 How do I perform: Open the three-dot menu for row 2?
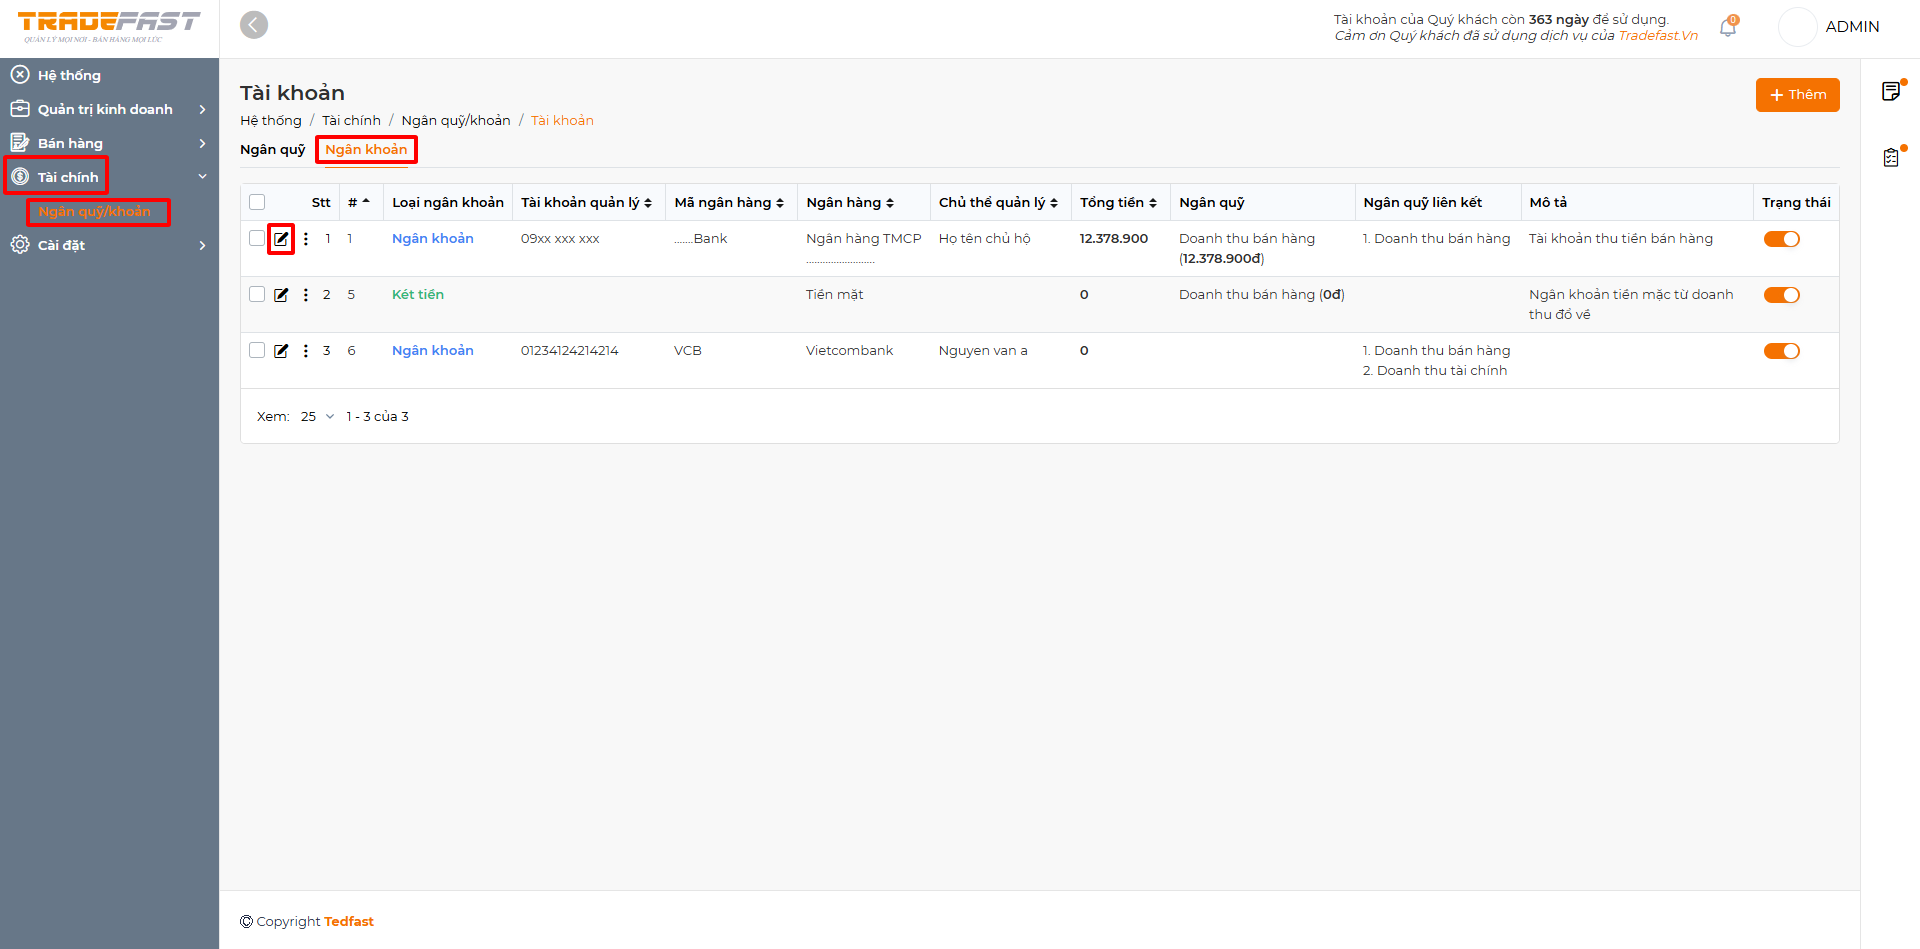pyautogui.click(x=306, y=295)
